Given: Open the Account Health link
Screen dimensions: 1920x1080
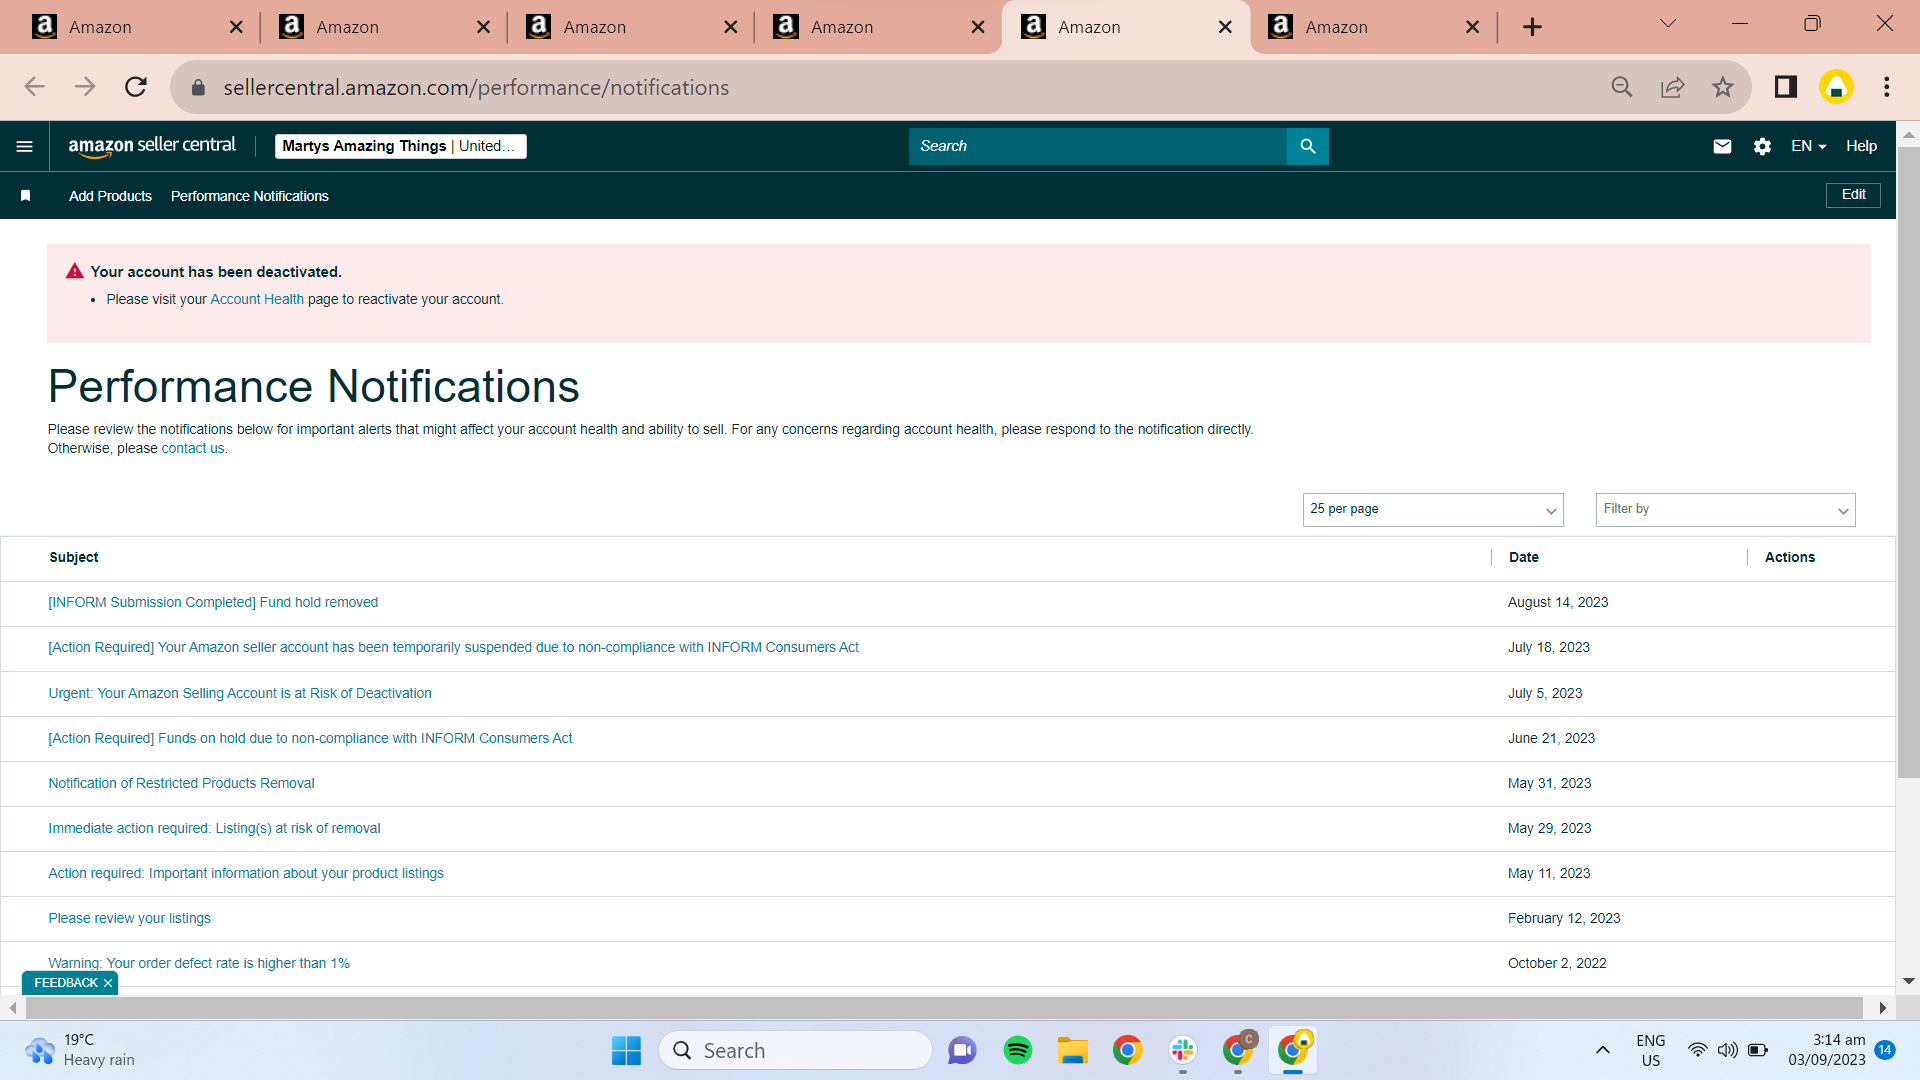Looking at the screenshot, I should 257,299.
